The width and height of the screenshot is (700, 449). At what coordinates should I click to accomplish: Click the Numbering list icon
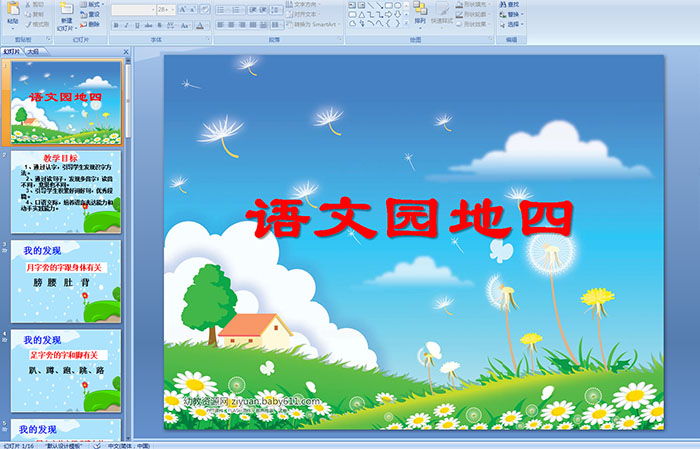click(237, 10)
